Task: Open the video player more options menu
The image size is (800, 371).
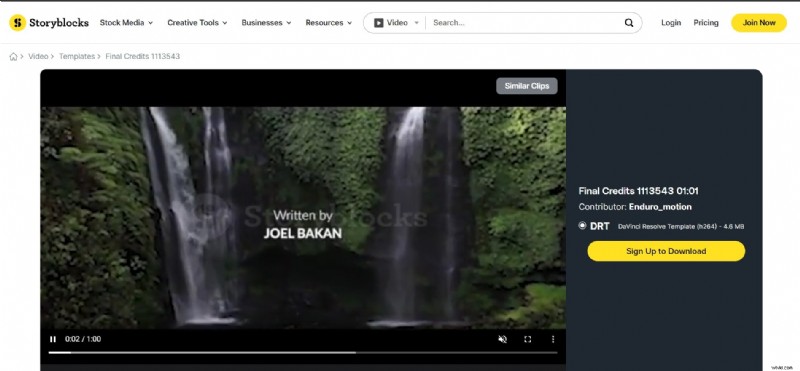Action: 553,339
